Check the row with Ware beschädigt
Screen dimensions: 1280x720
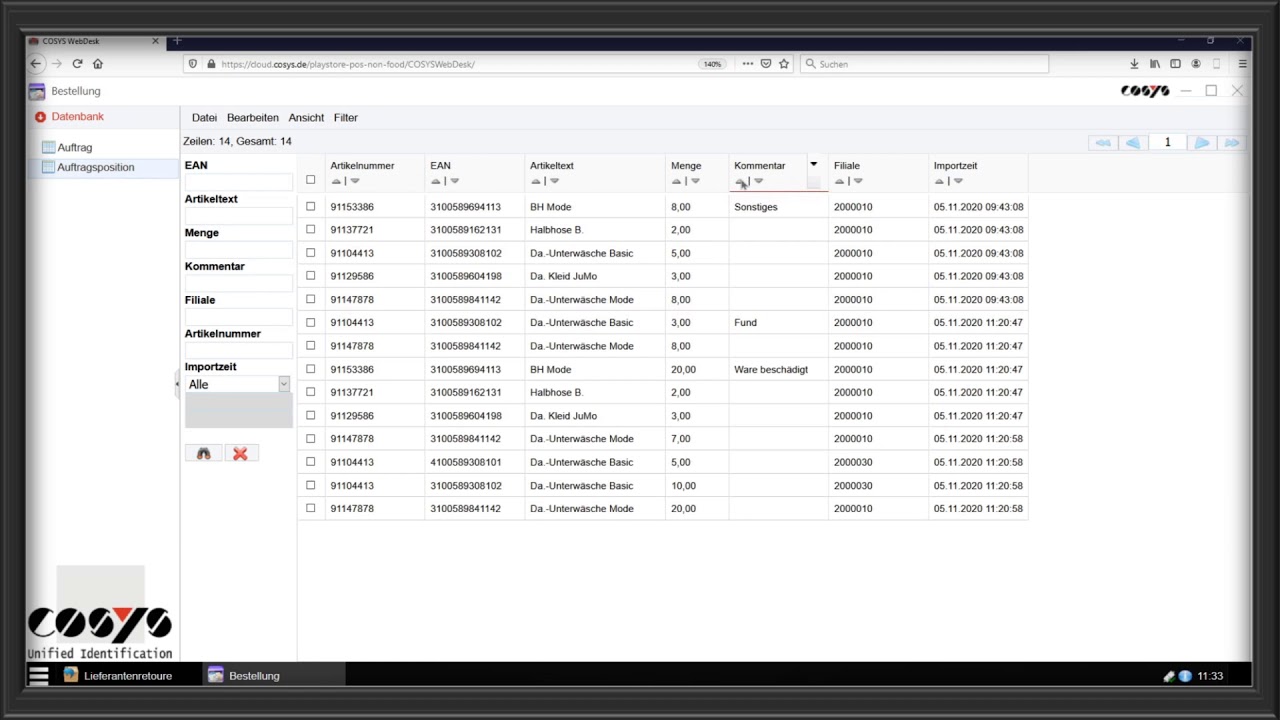[x=311, y=369]
